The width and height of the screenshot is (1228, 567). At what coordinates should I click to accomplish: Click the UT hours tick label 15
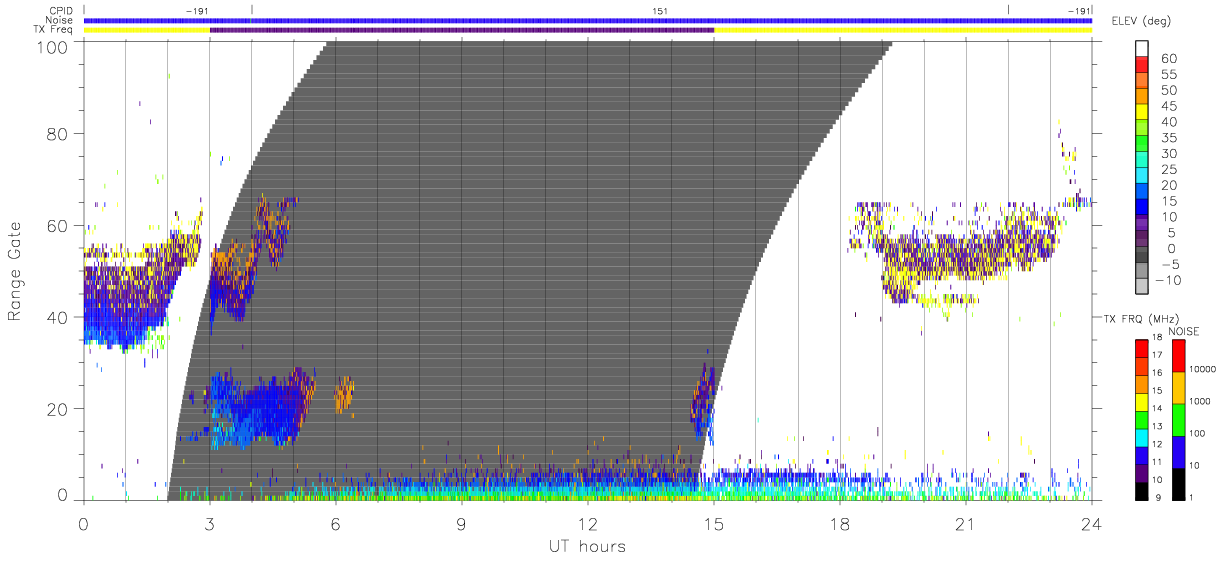tap(714, 524)
